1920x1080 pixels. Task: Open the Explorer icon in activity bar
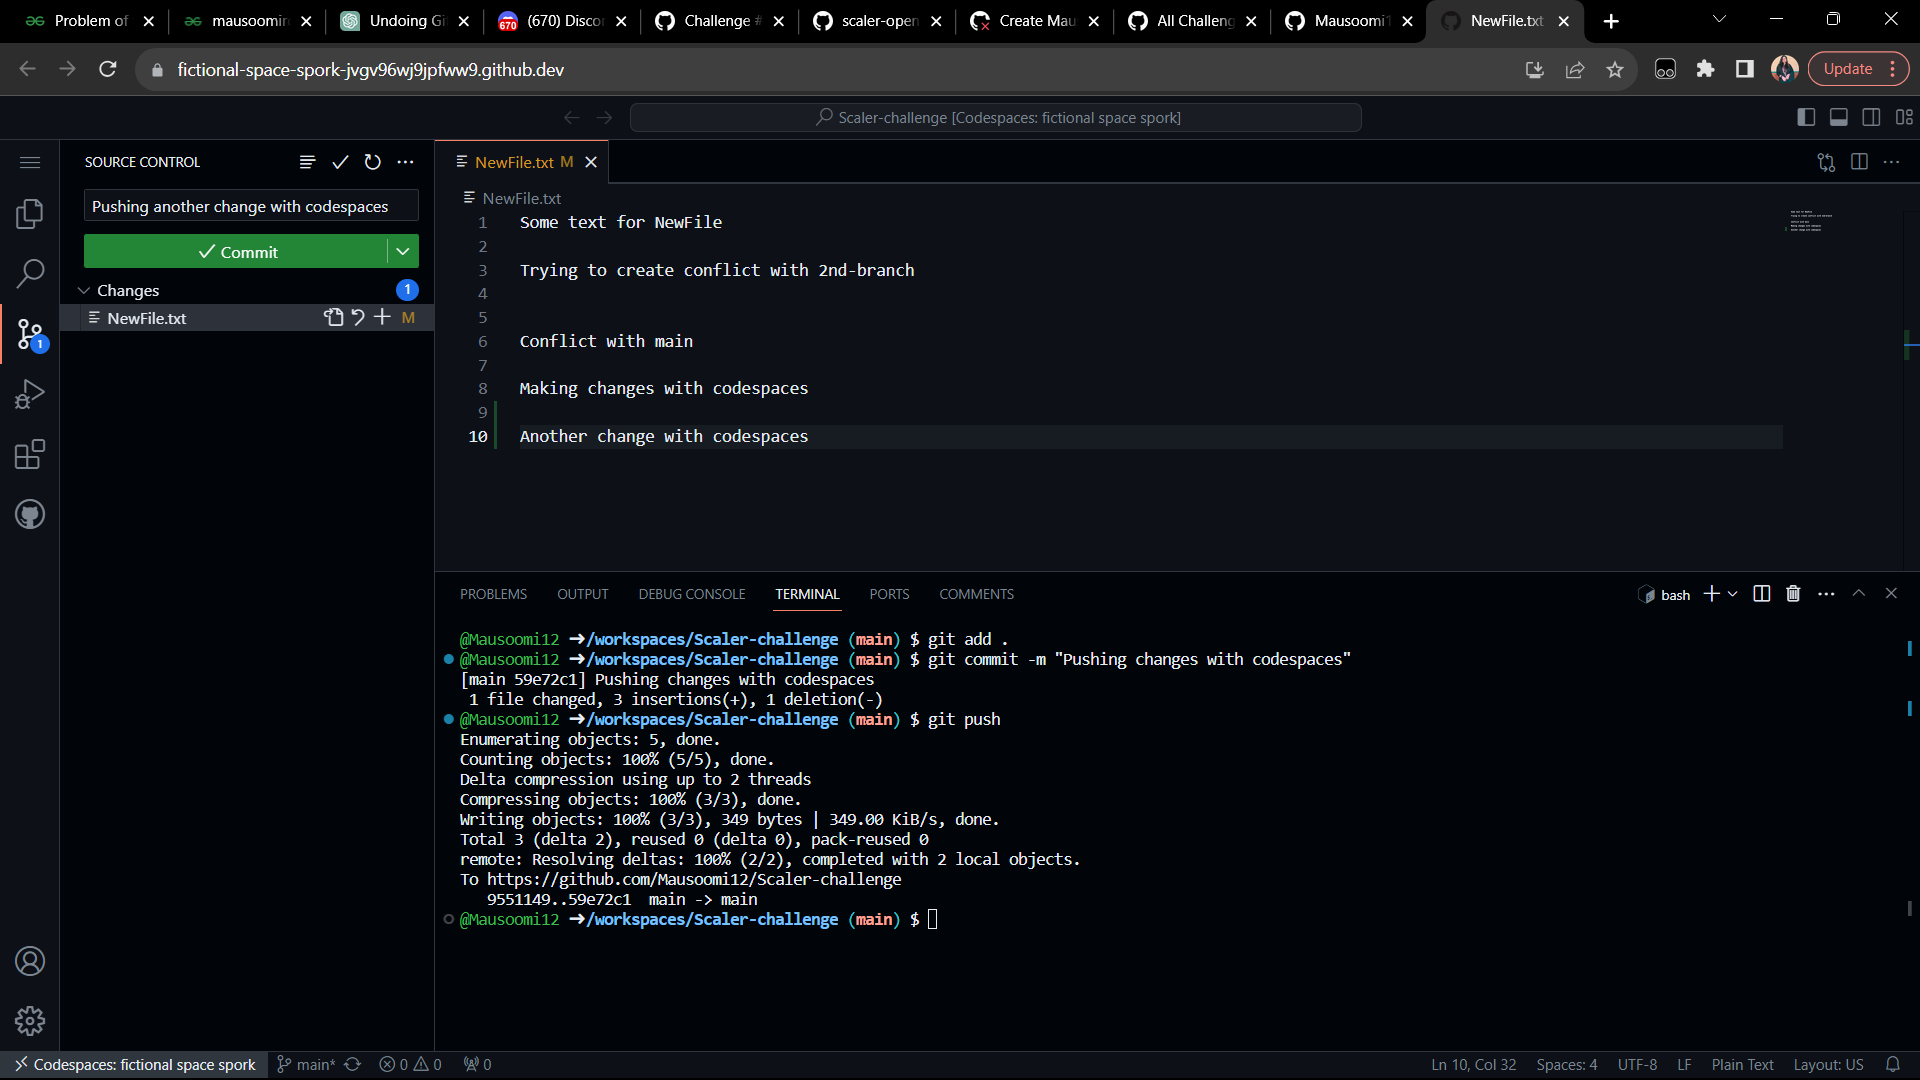click(30, 213)
